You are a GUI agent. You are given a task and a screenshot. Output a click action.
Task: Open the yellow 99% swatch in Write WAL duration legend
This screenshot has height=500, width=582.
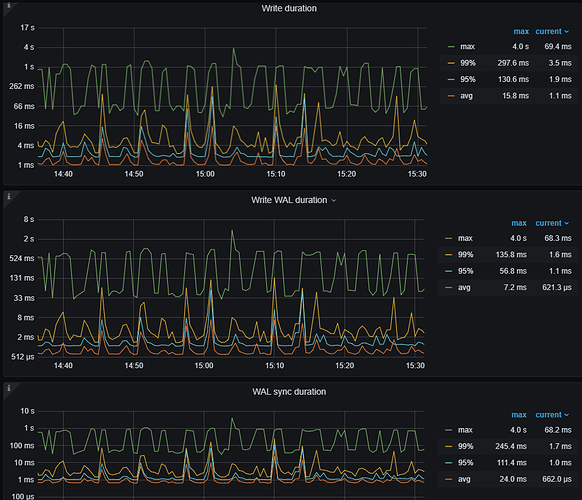(x=449, y=255)
